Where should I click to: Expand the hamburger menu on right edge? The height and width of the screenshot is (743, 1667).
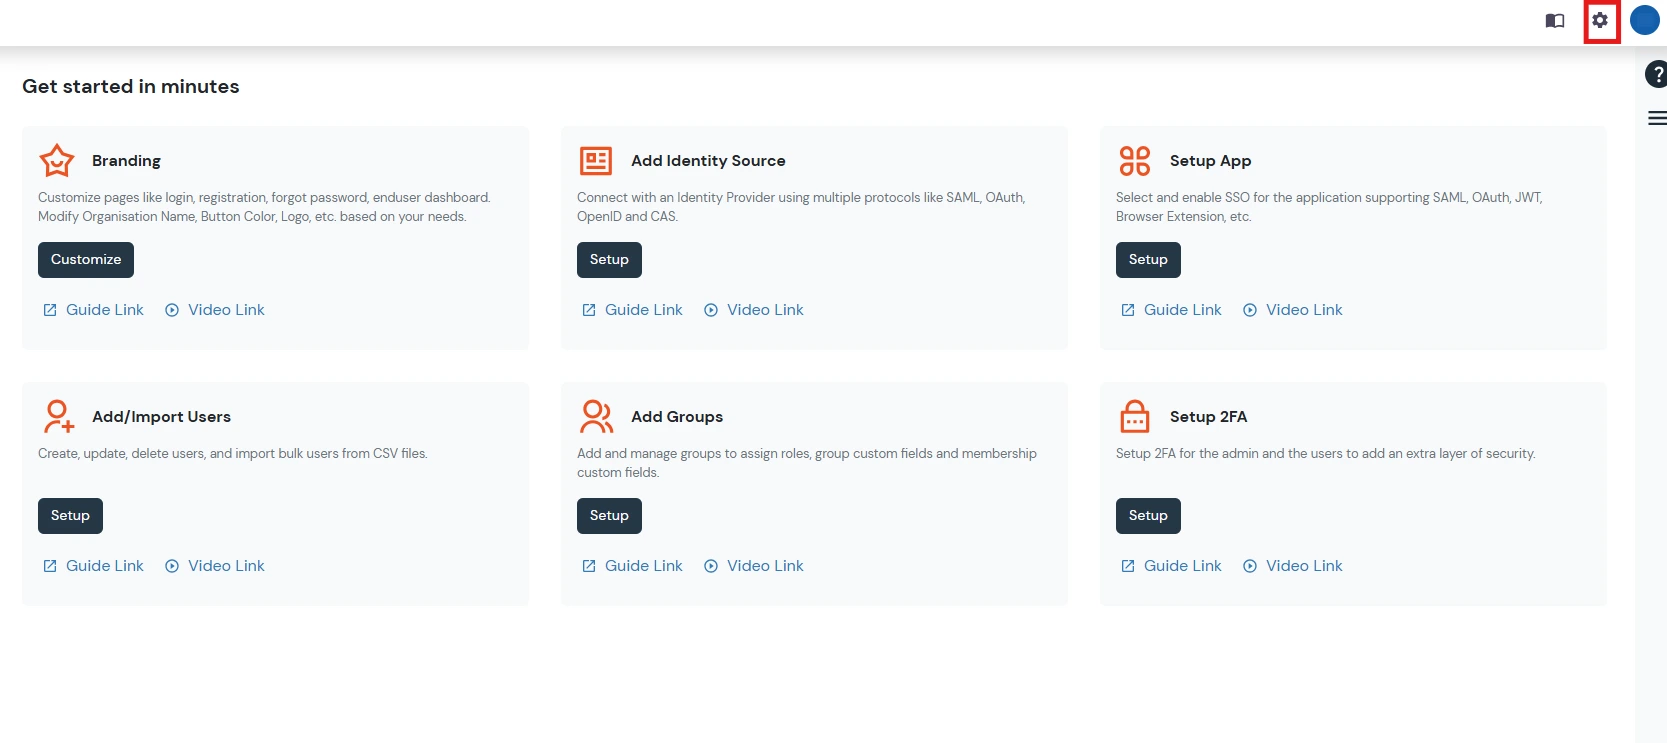[x=1657, y=118]
